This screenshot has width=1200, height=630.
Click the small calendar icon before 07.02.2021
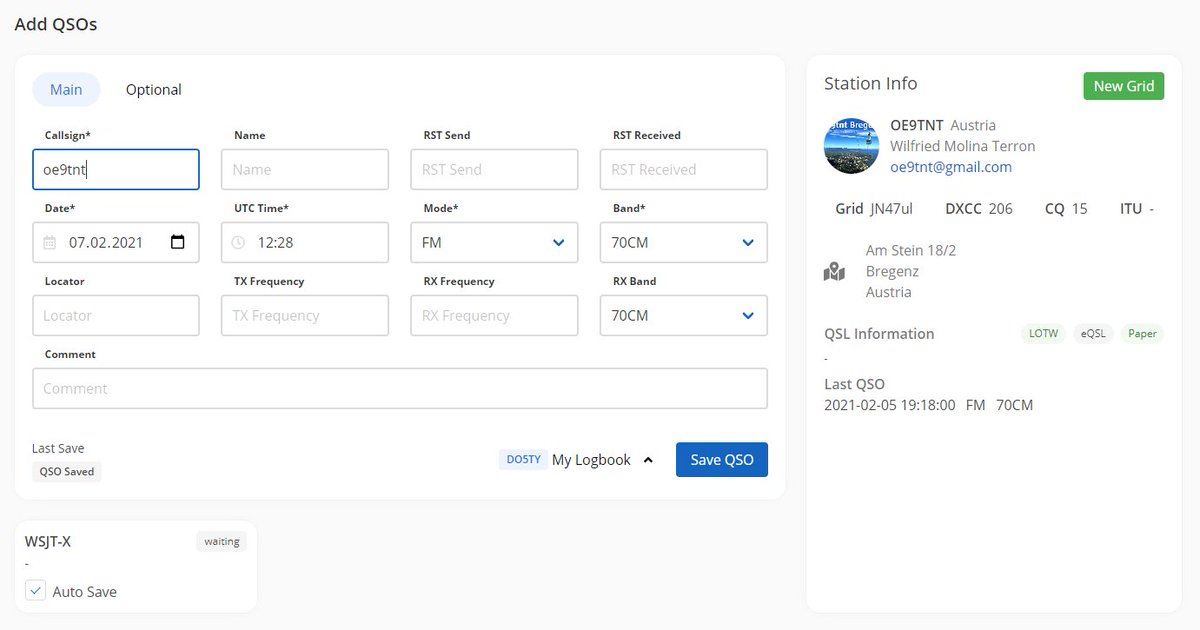pyautogui.click(x=50, y=242)
